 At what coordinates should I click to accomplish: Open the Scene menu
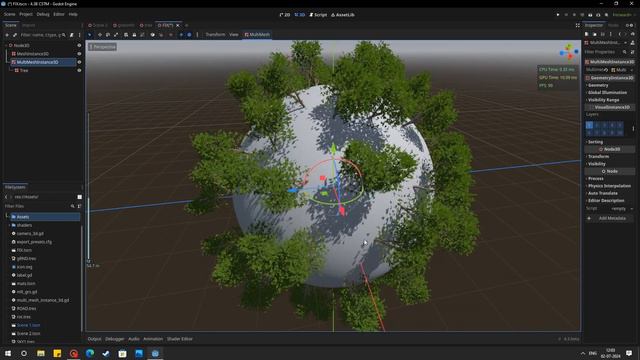10,14
